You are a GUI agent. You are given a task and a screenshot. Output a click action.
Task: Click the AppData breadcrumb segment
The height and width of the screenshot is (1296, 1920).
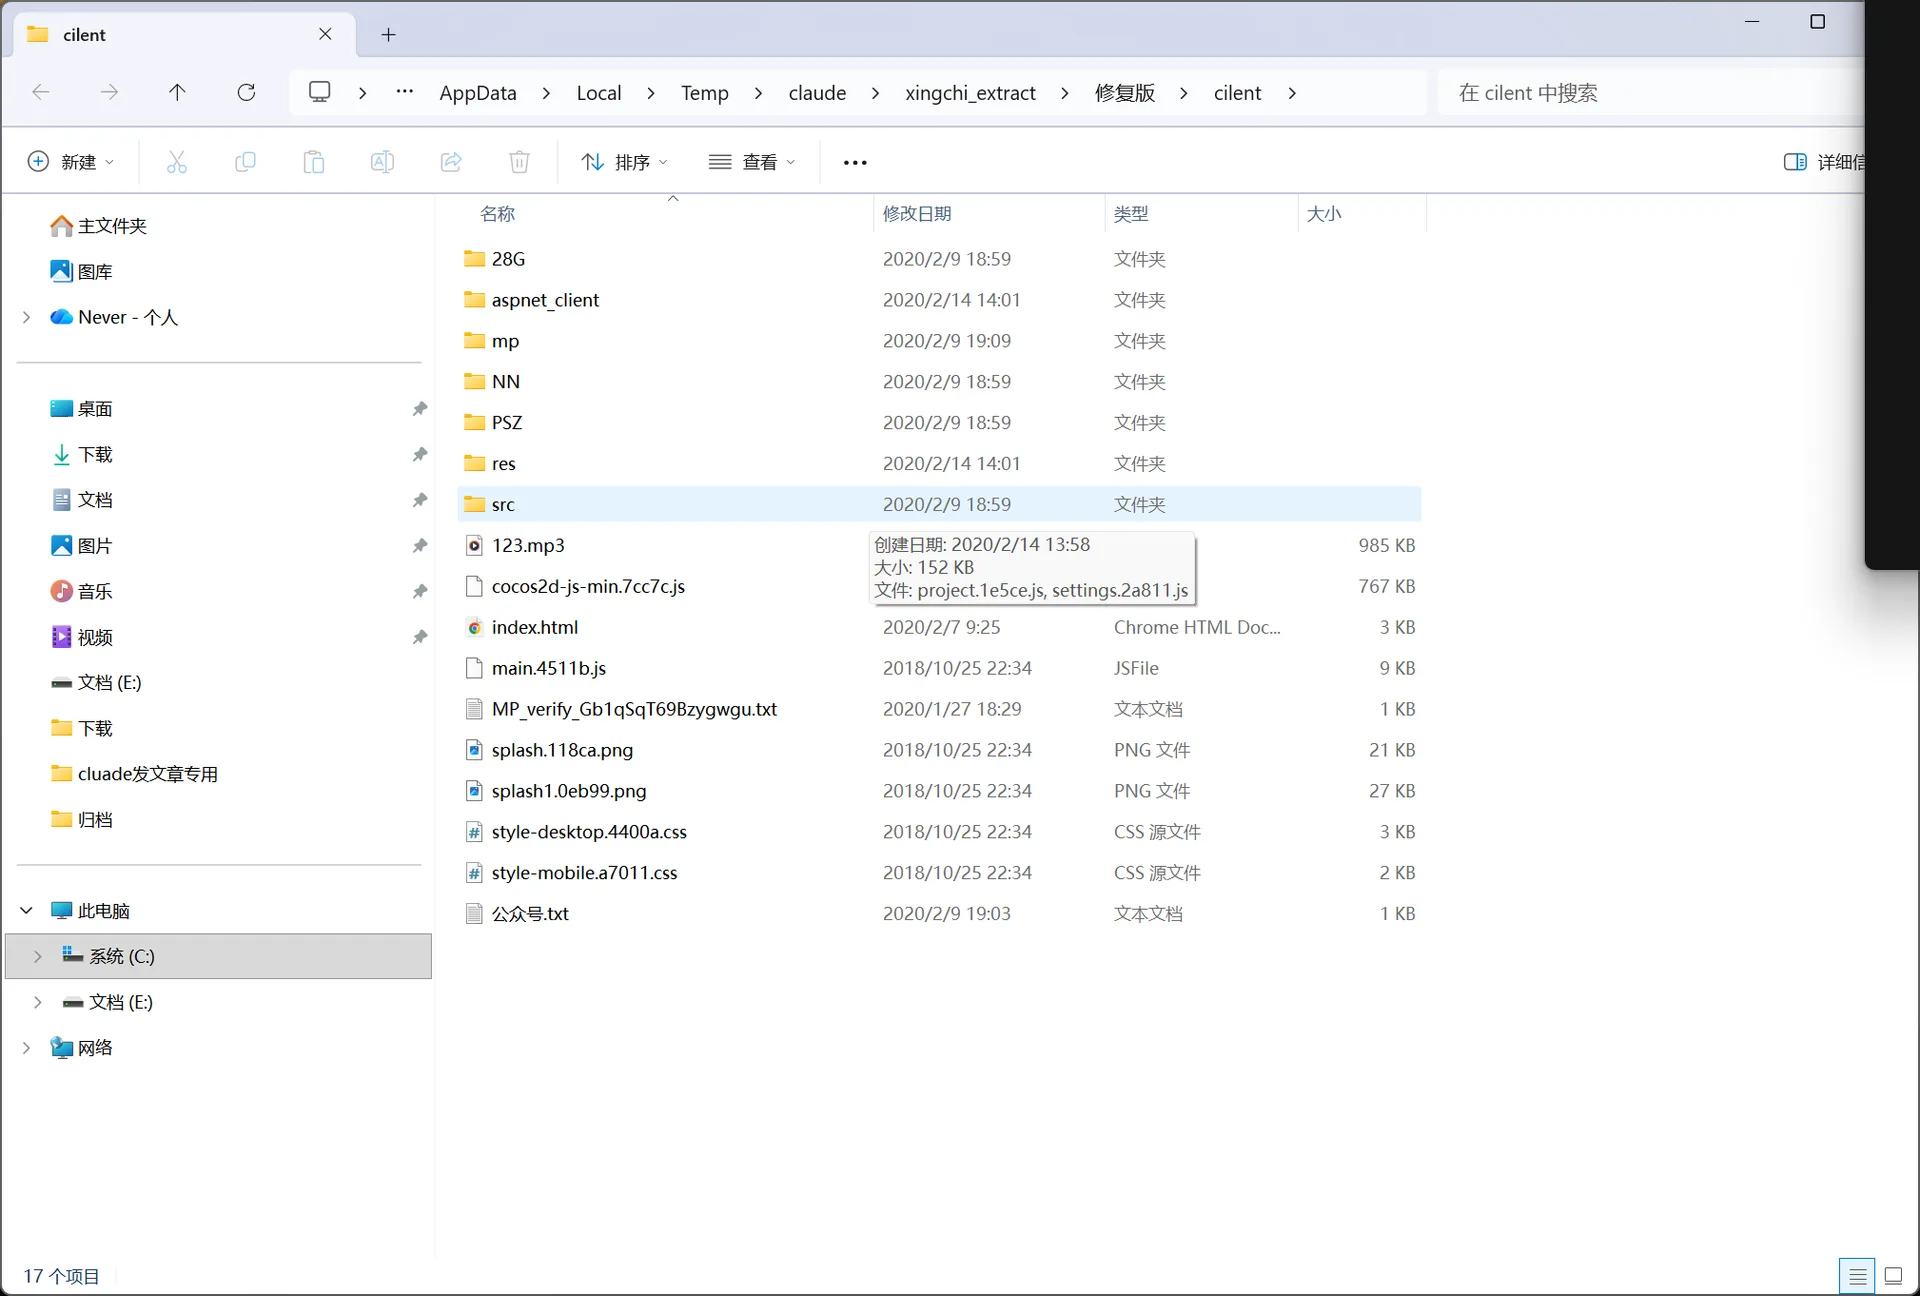click(x=478, y=93)
